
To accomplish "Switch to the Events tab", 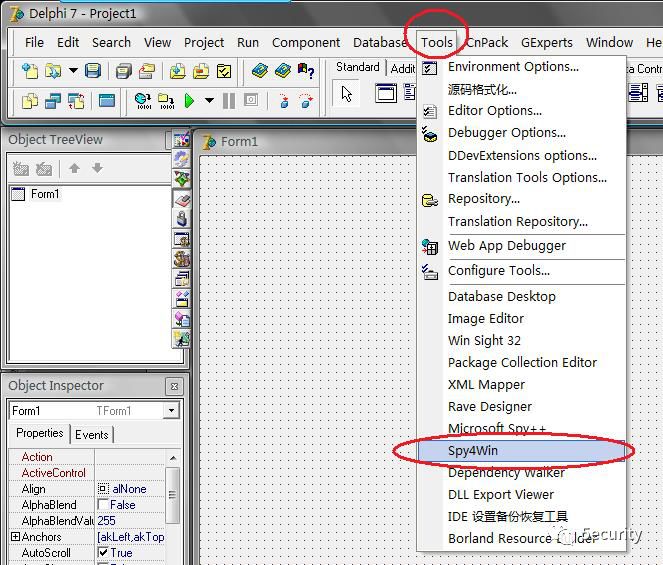I will coord(91,434).
